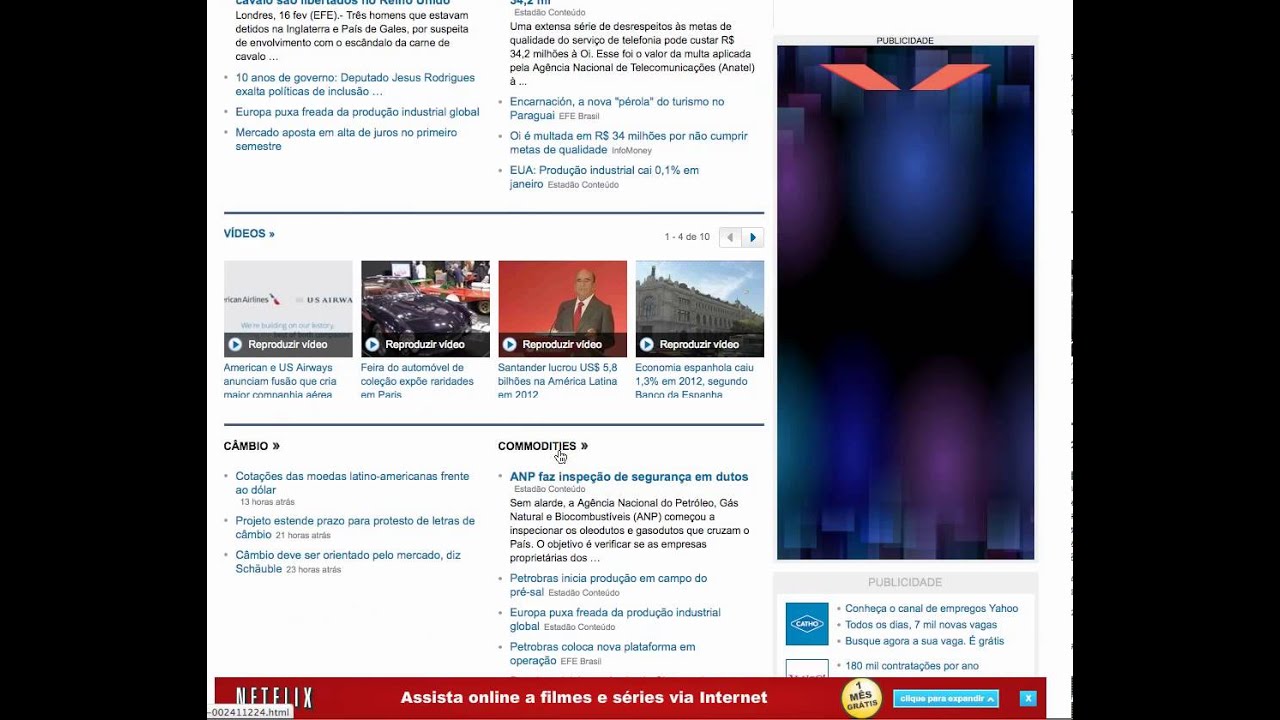Viewport: 1280px width, 720px height.
Task: Open 'Economia espanhola caiu 1,3%' caption
Action: (694, 381)
